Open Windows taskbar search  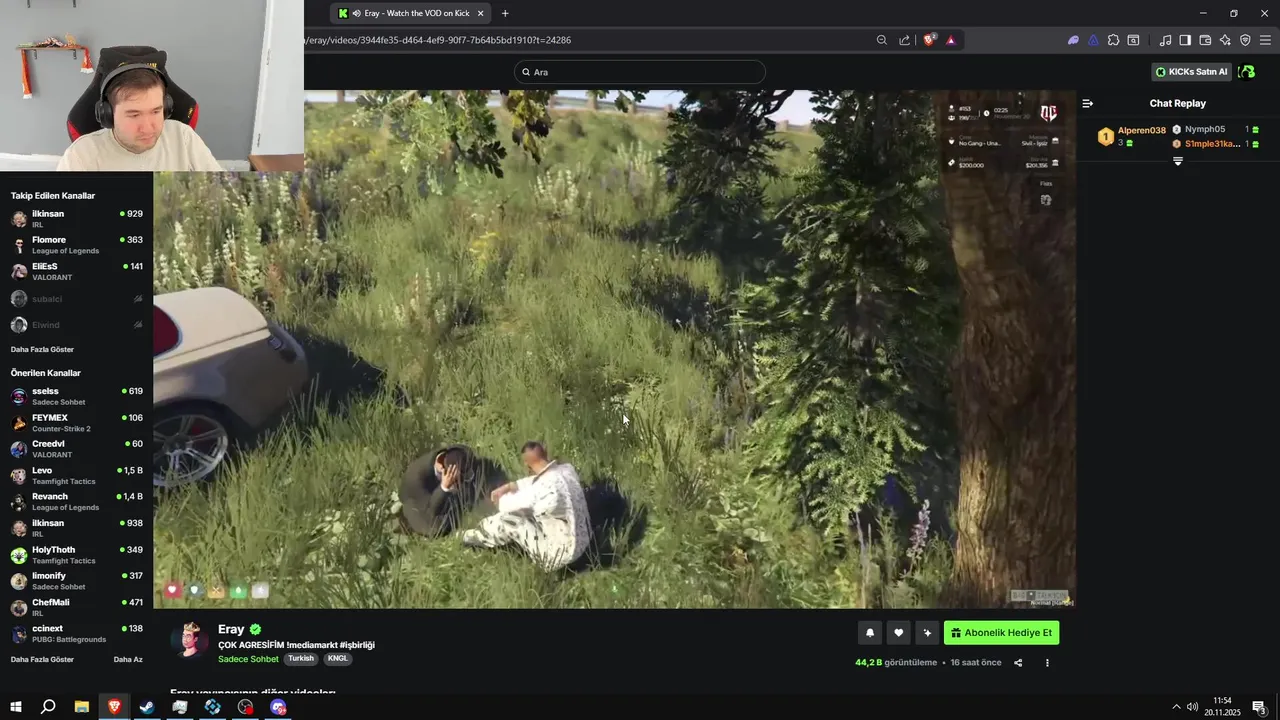[48, 707]
